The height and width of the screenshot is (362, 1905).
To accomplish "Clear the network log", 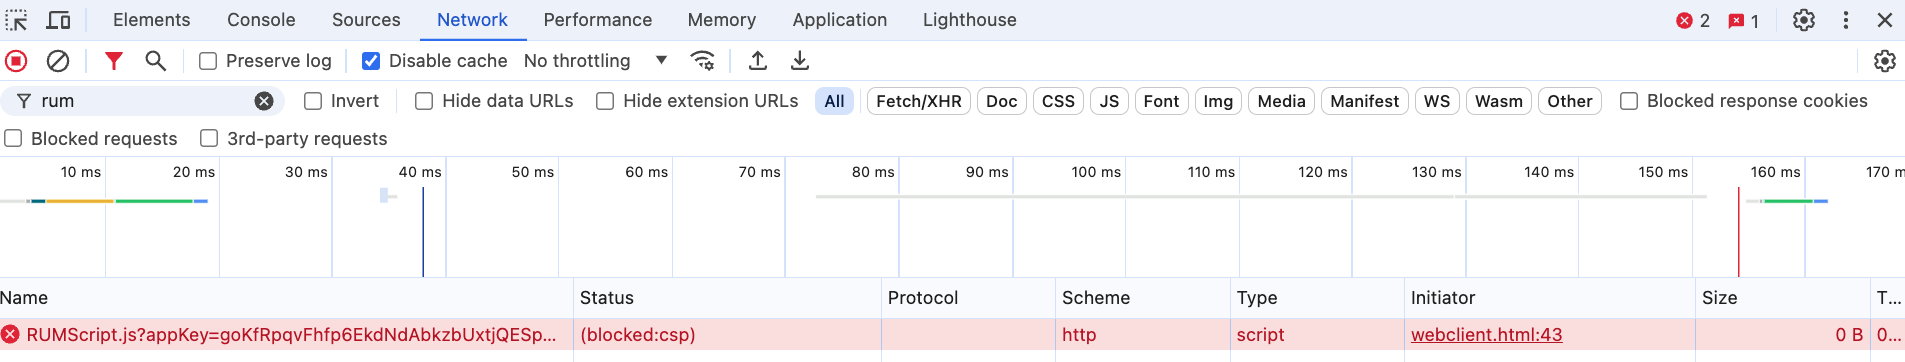I will (58, 61).
